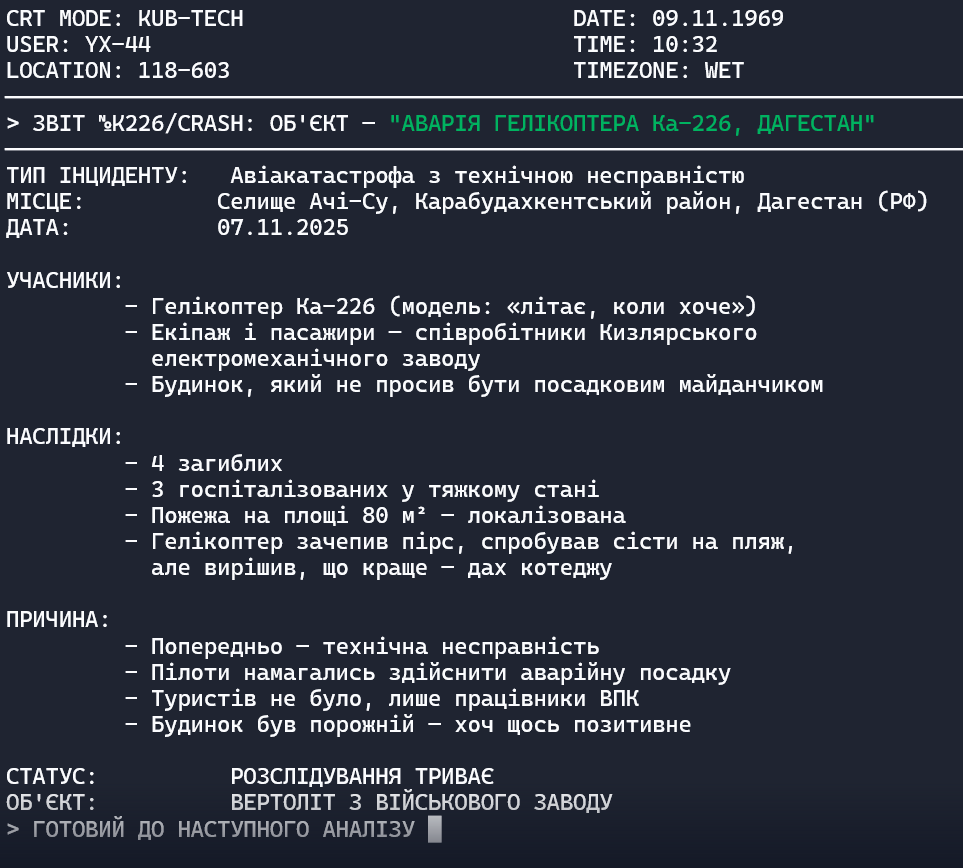Click the 'ВЕРТОЛІТ З ВІЙСЬКОВОГО ЗАВОДУ' object value

(421, 803)
